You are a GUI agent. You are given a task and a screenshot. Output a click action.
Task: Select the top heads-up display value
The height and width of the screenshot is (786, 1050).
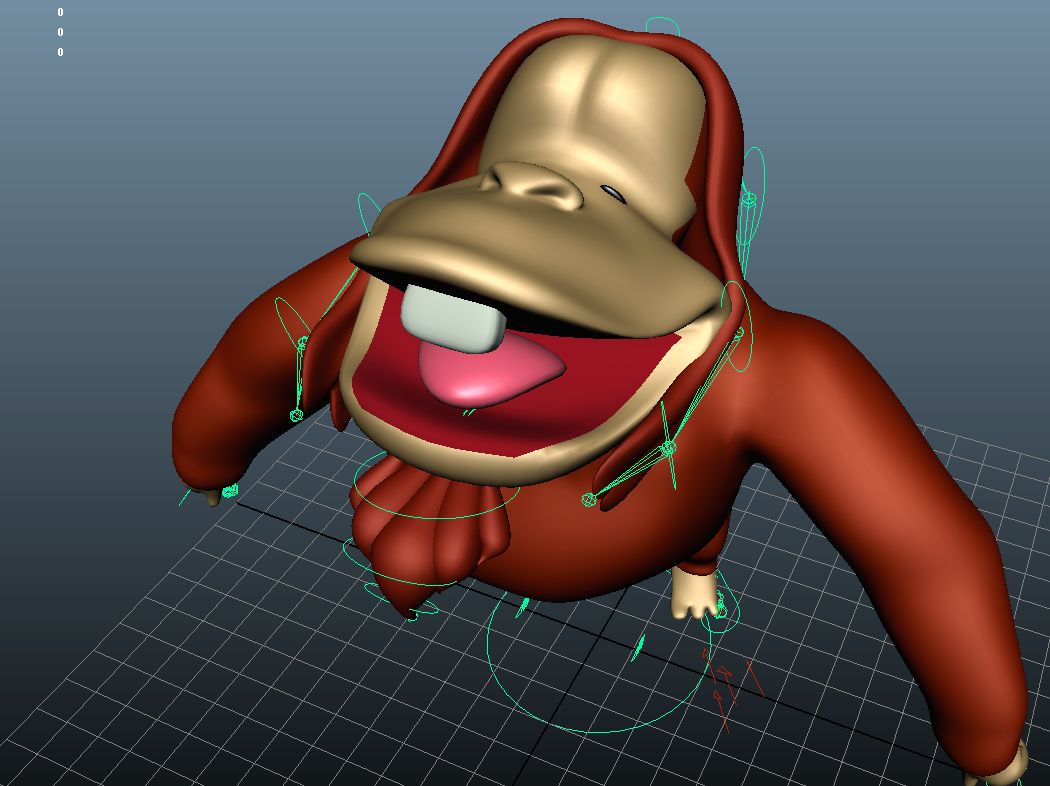[60, 13]
